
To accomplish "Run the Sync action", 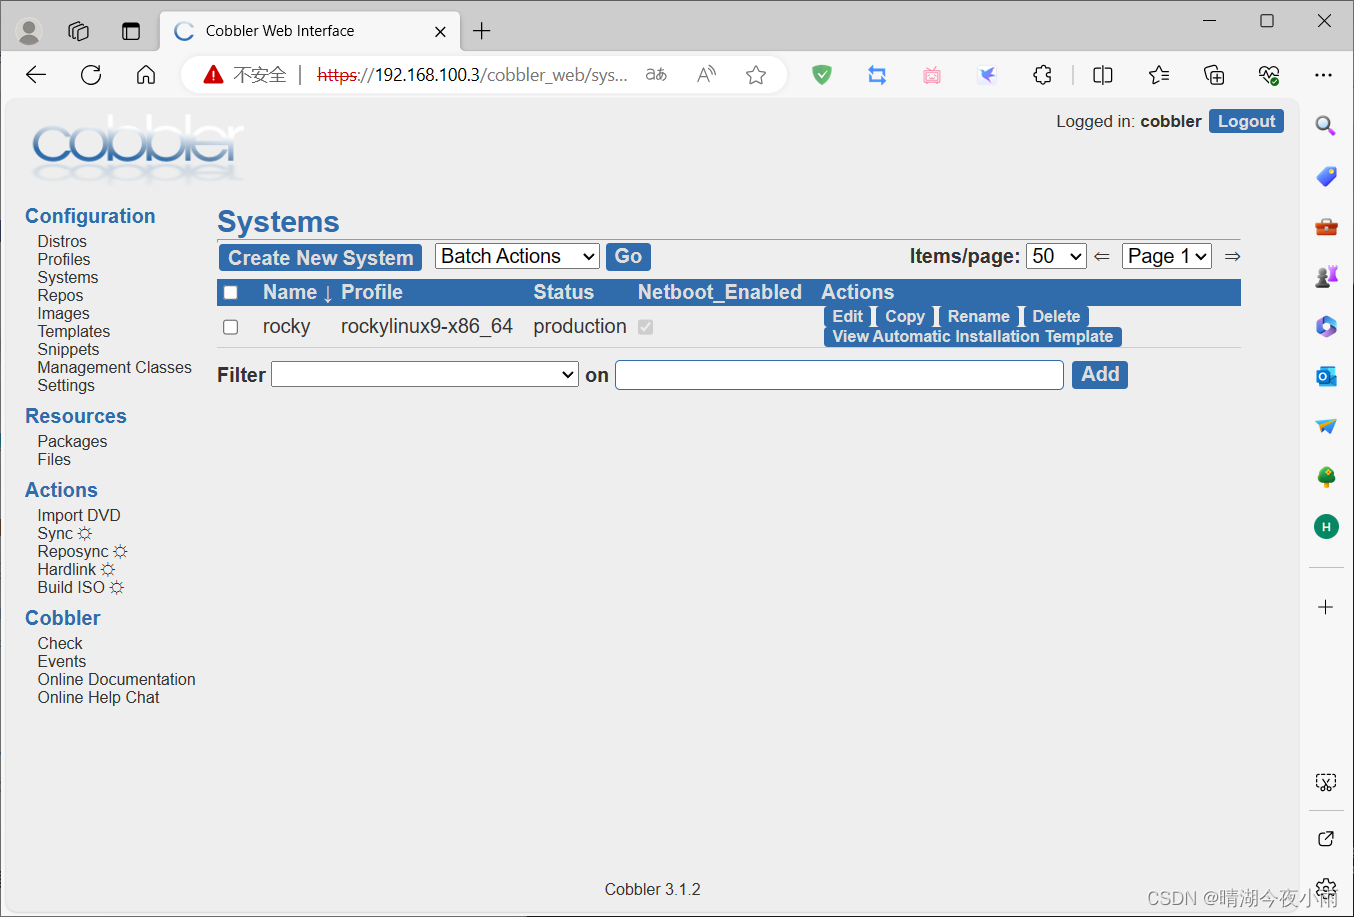I will tap(55, 534).
